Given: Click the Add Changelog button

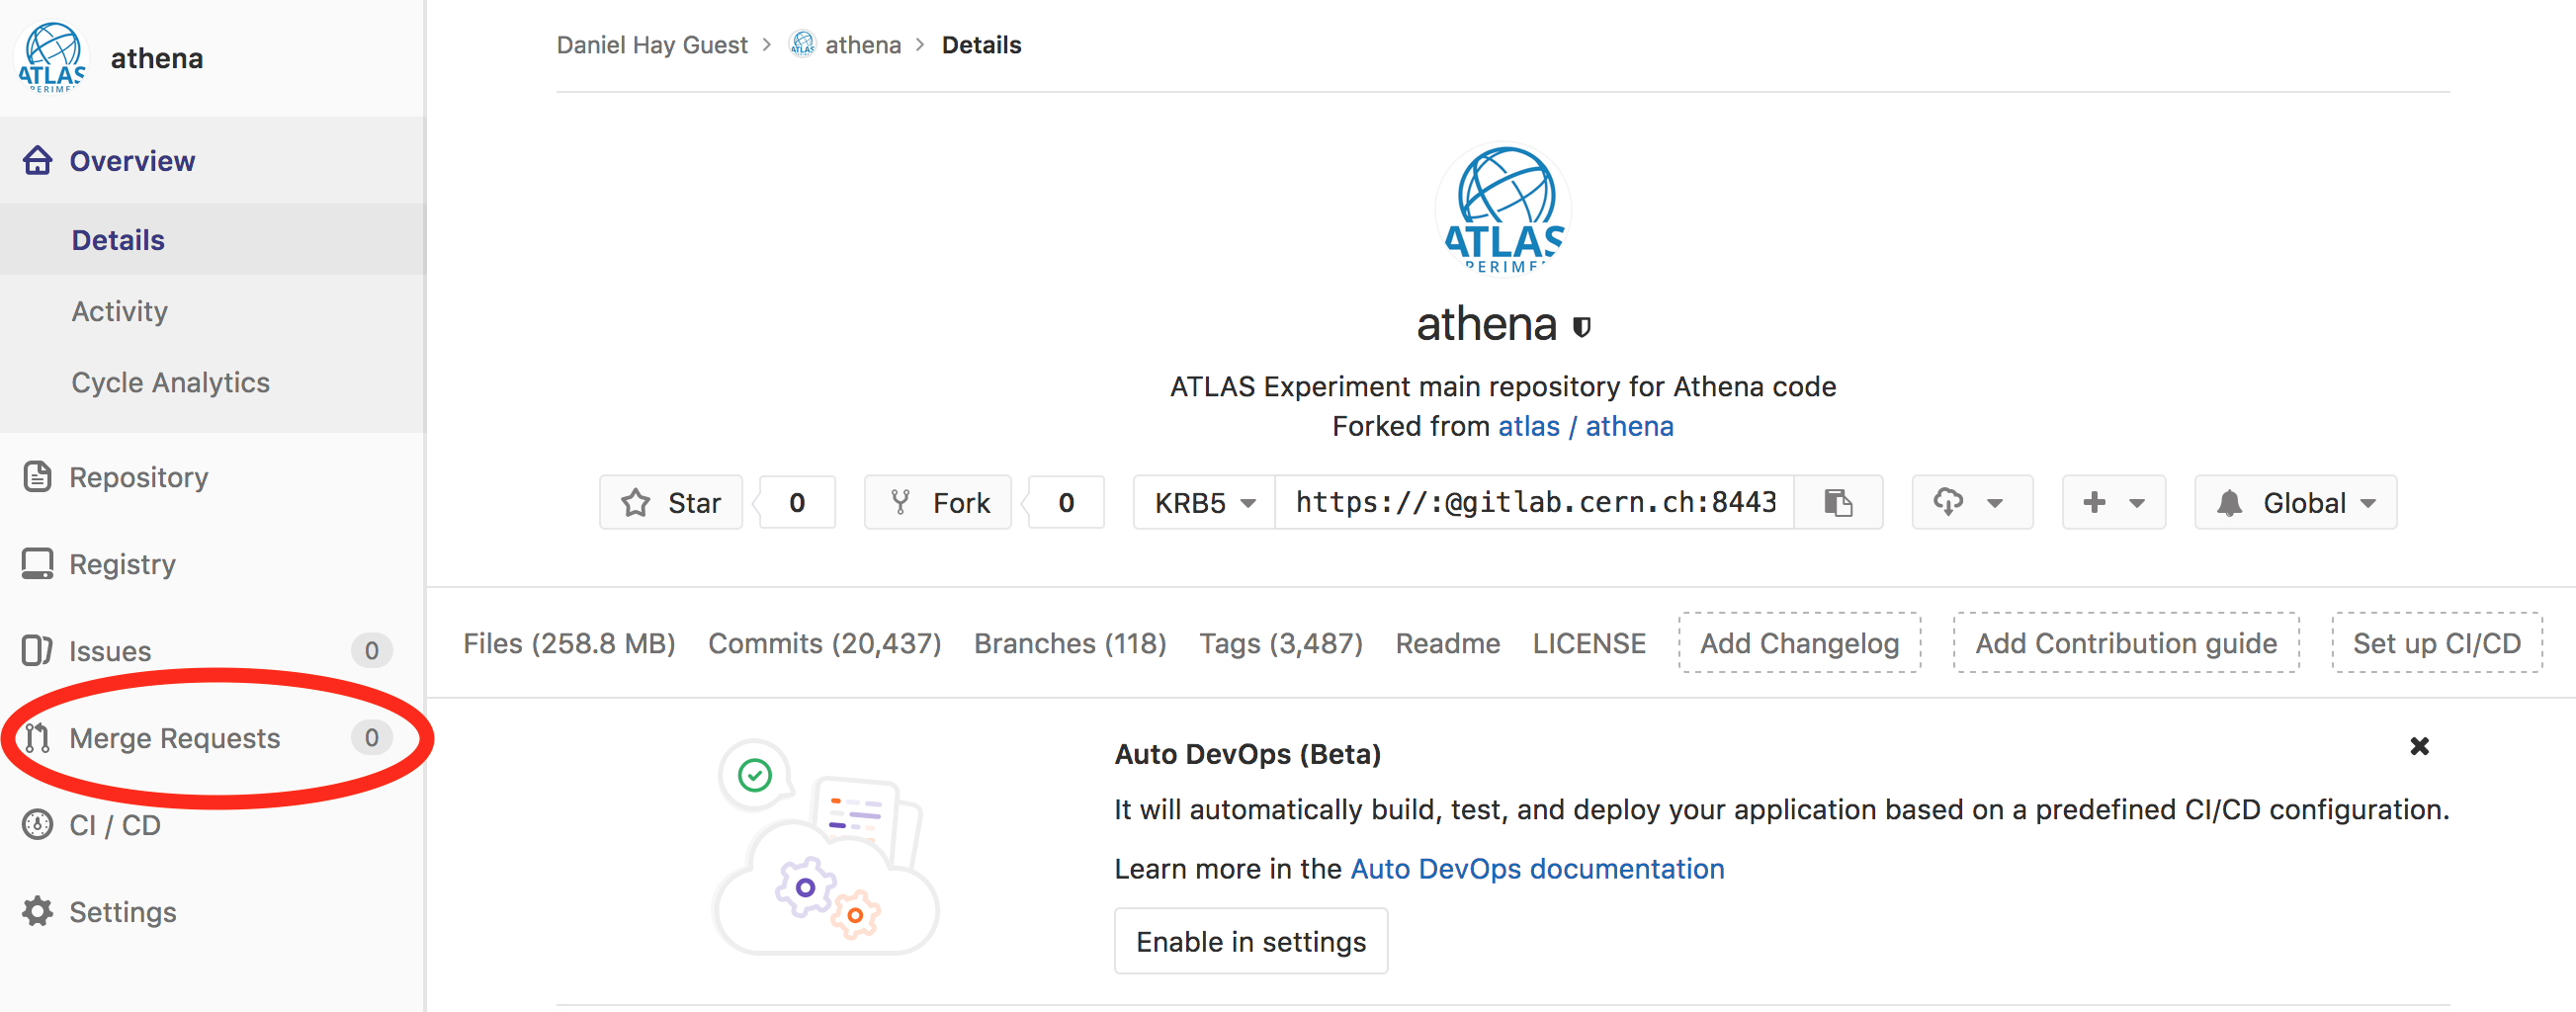Looking at the screenshot, I should (x=1799, y=643).
